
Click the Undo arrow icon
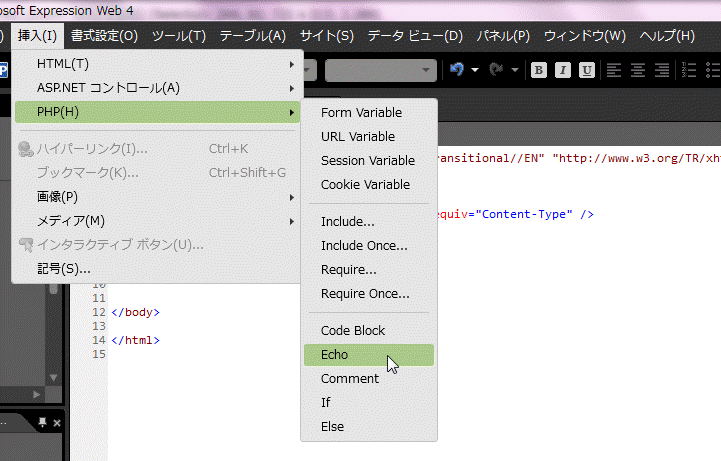pos(457,70)
